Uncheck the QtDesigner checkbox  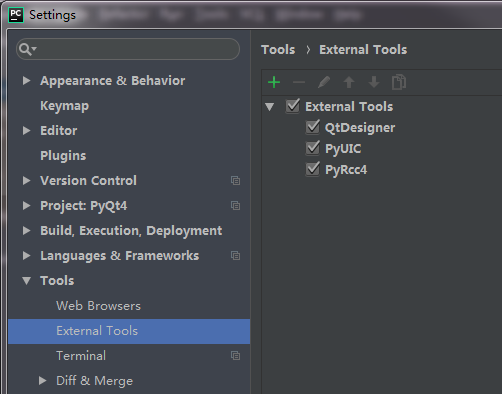[x=313, y=127]
